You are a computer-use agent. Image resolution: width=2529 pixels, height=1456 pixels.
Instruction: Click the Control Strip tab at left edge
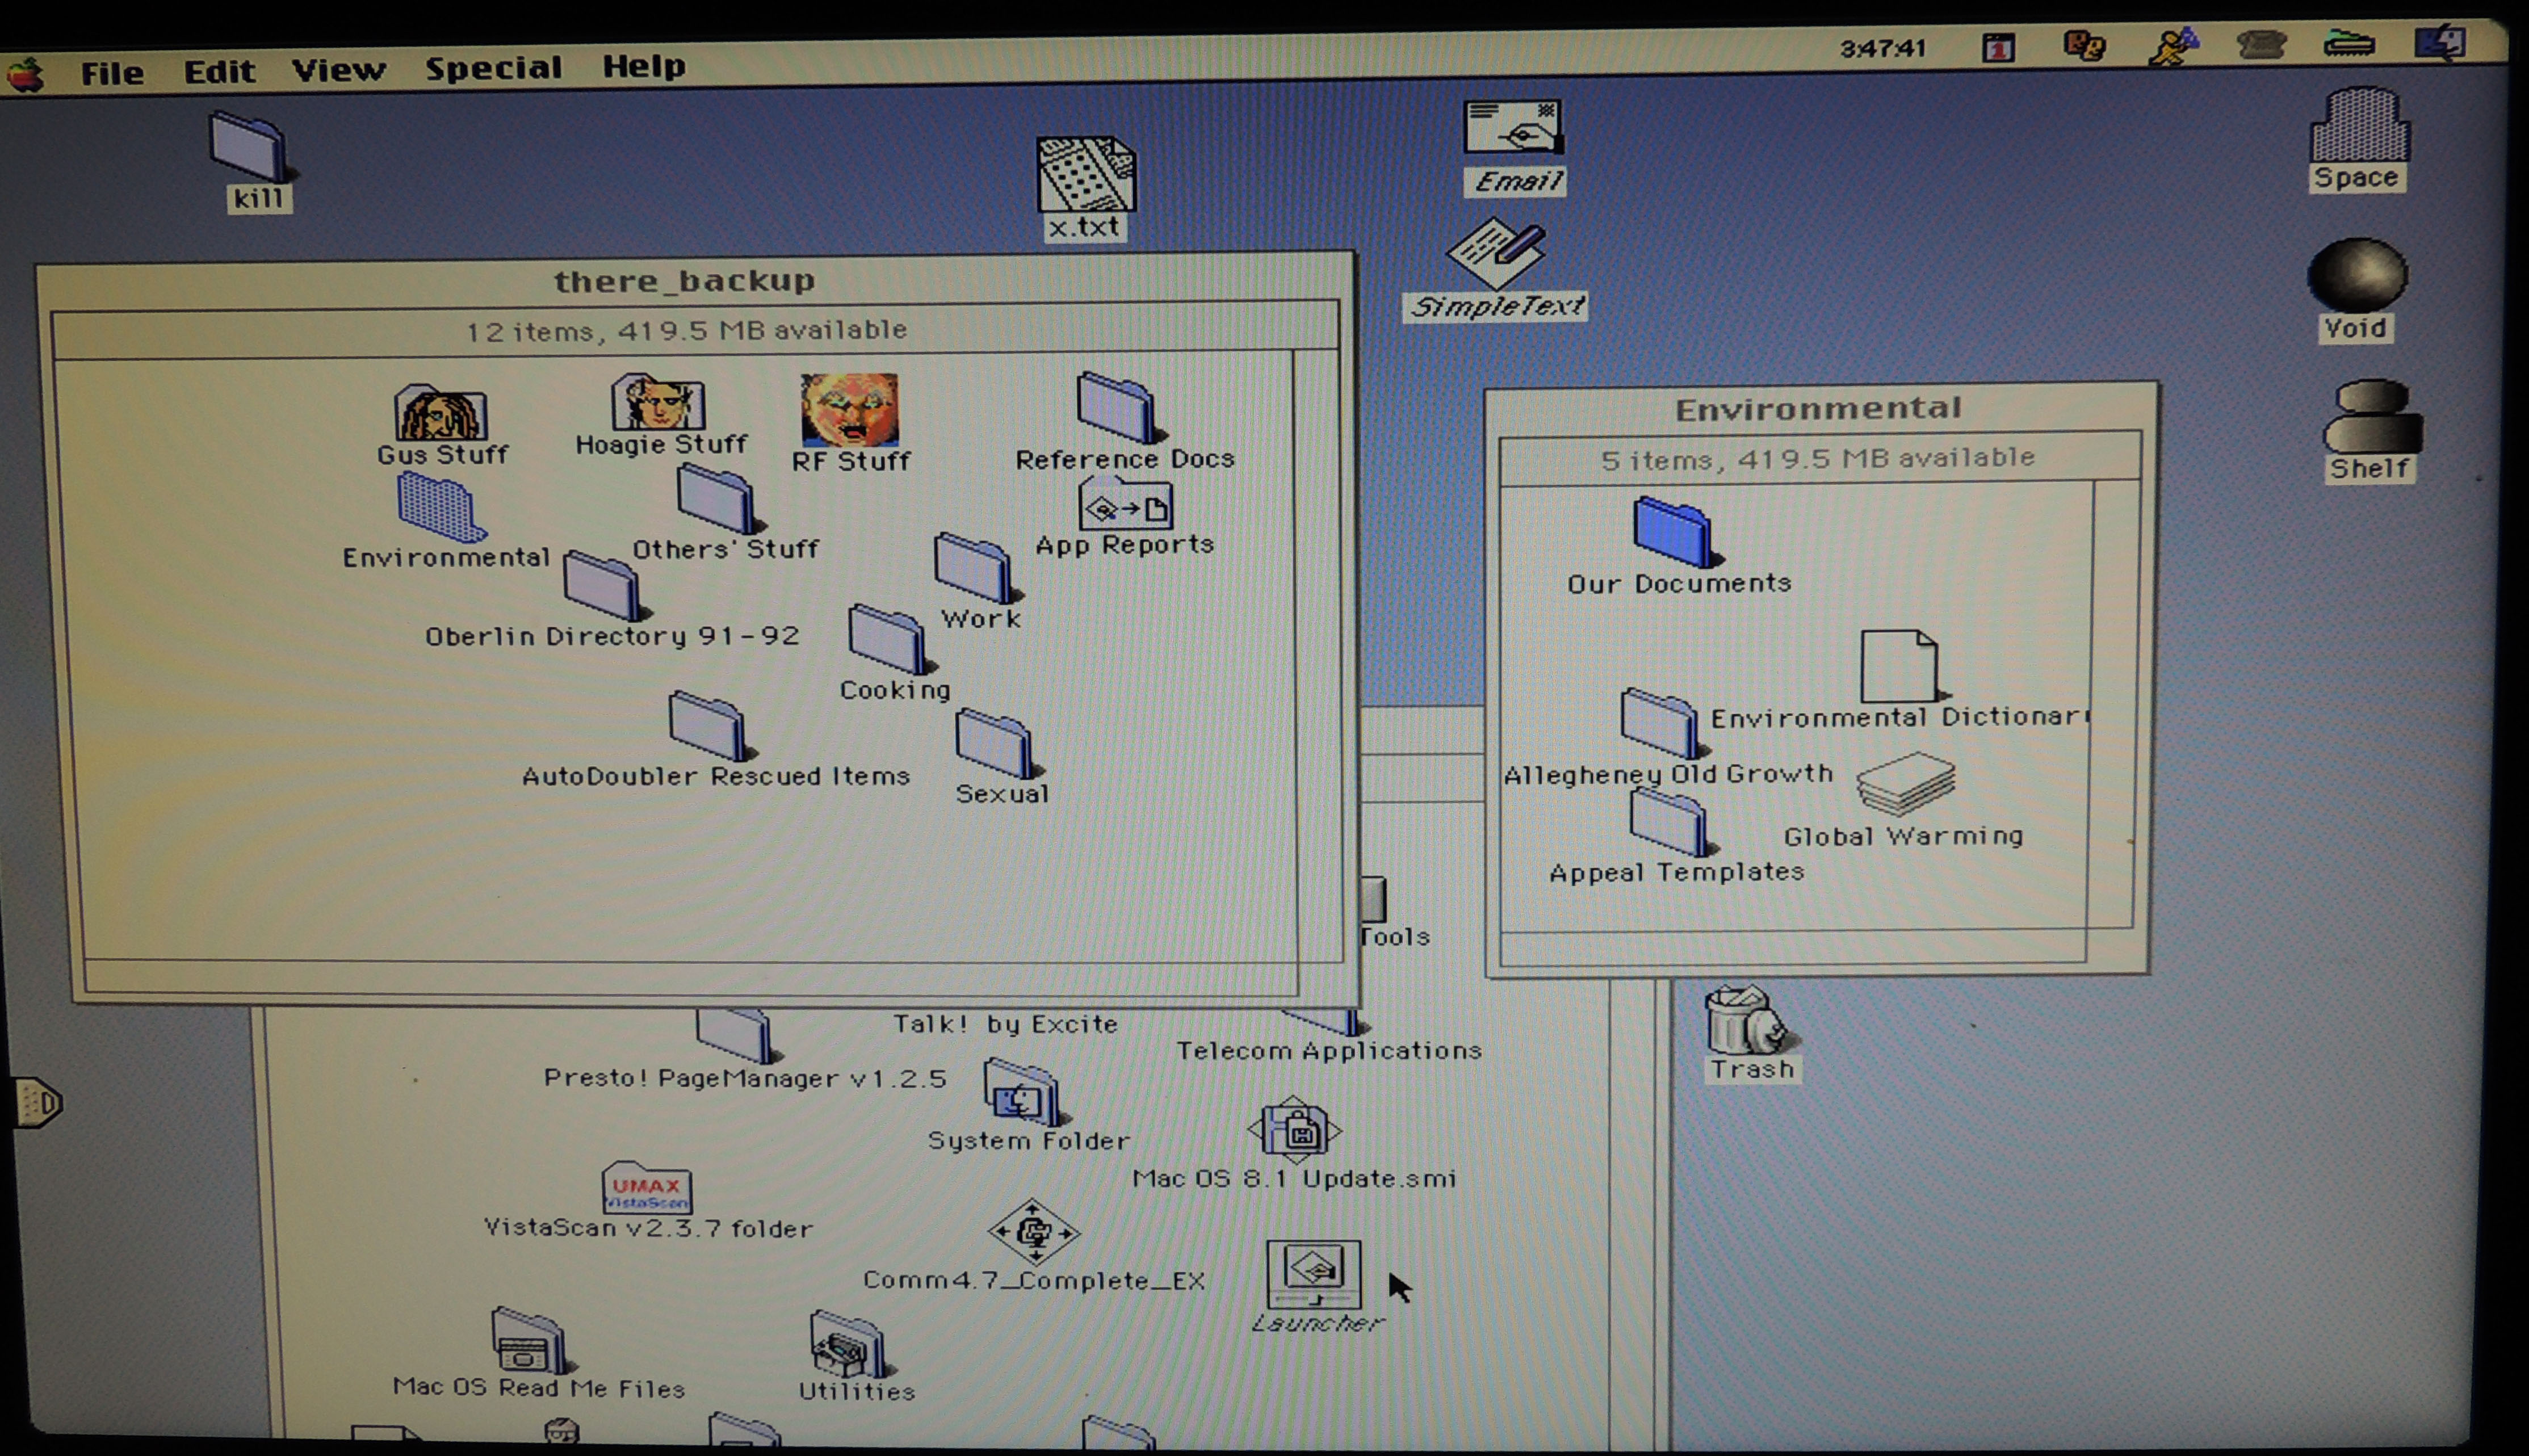[38, 1103]
